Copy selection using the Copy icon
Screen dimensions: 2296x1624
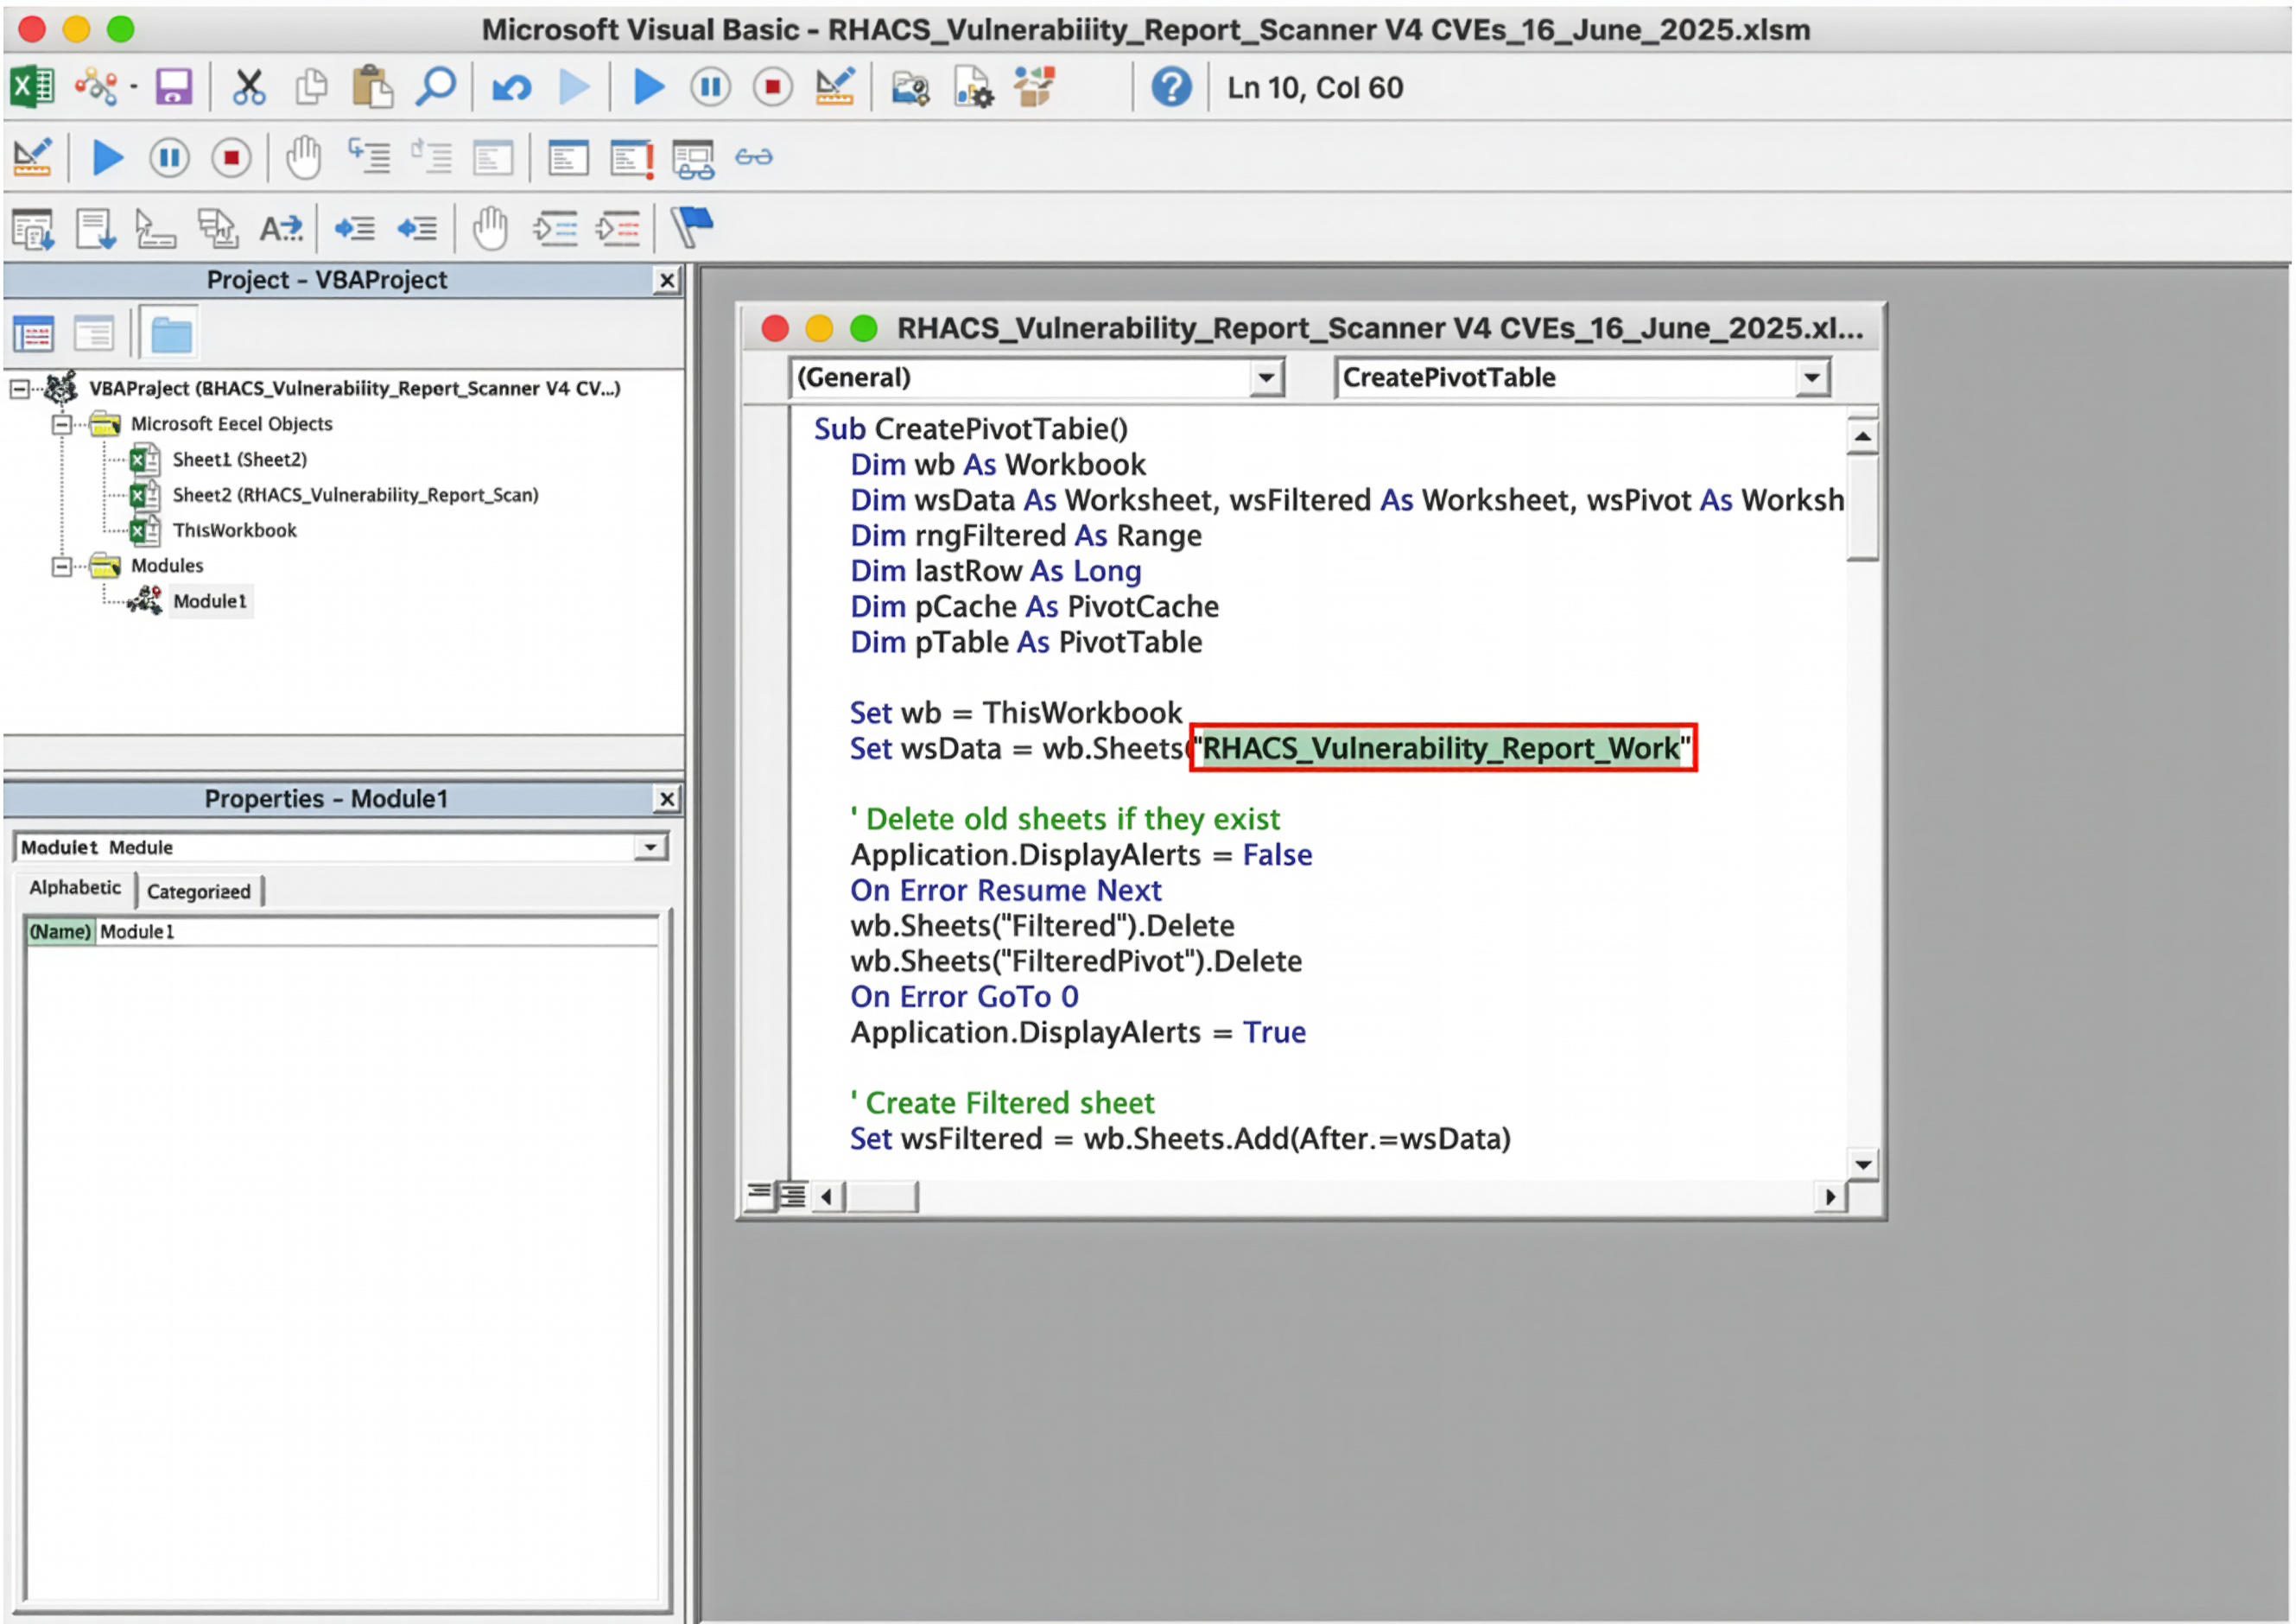pyautogui.click(x=312, y=88)
